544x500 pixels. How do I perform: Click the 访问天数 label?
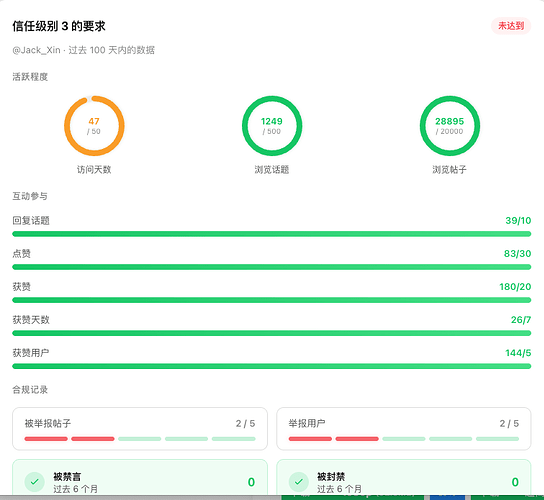(x=94, y=169)
